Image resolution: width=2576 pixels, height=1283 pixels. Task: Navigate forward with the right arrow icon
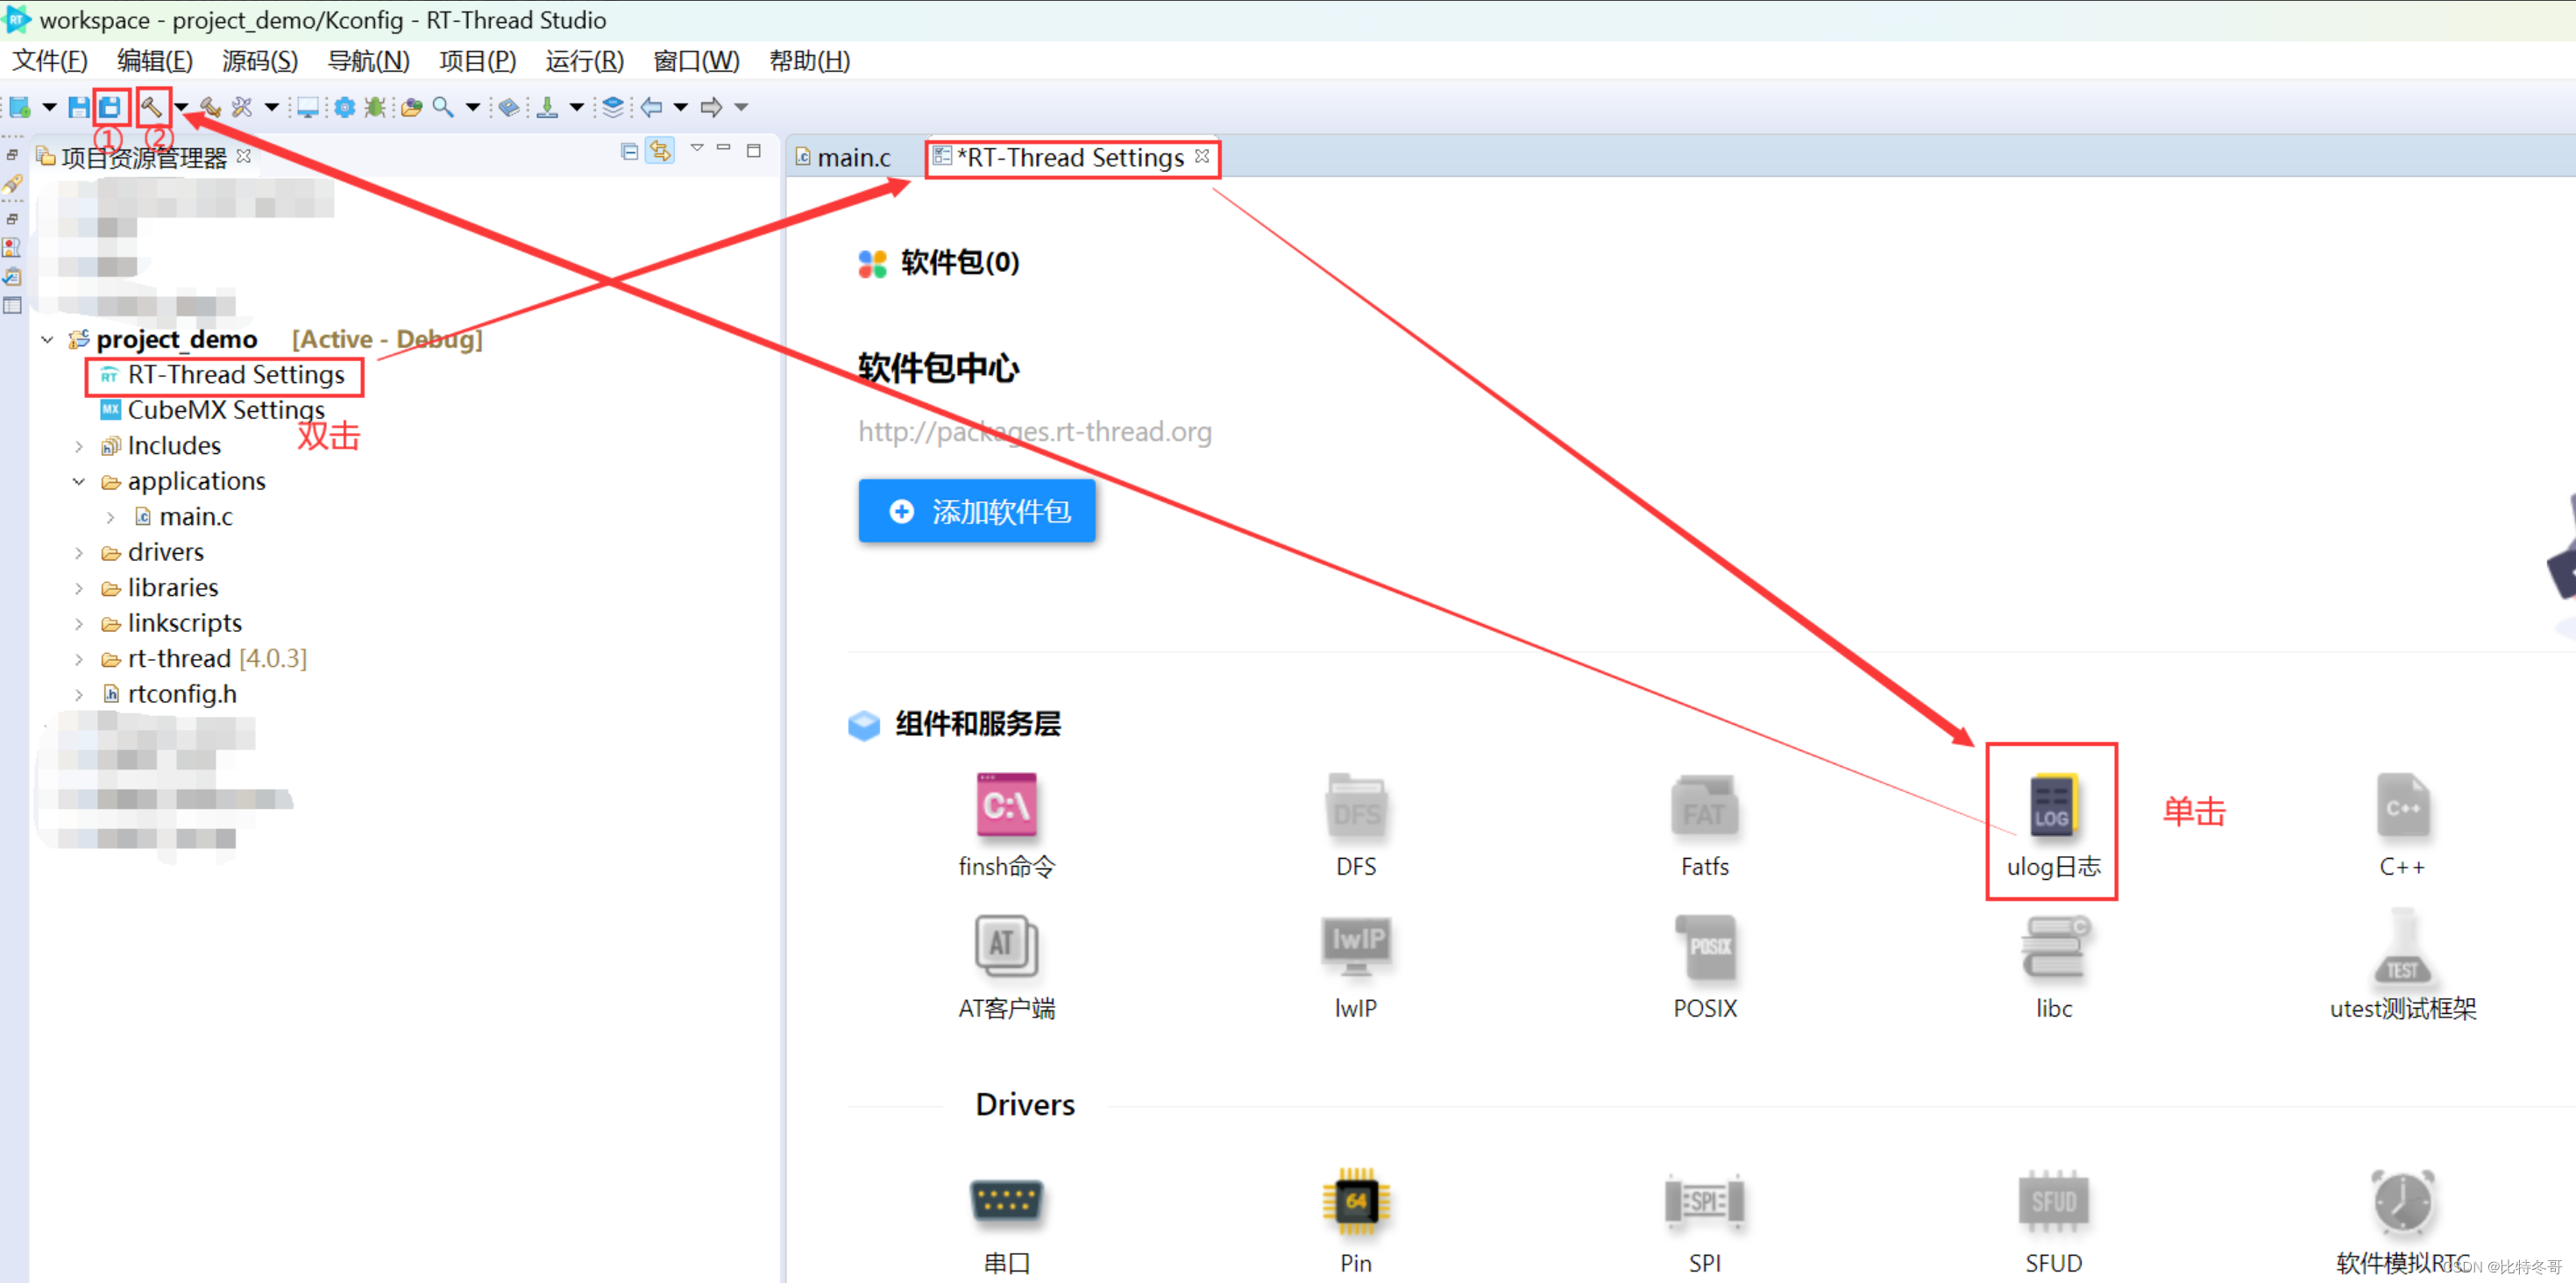[x=711, y=107]
